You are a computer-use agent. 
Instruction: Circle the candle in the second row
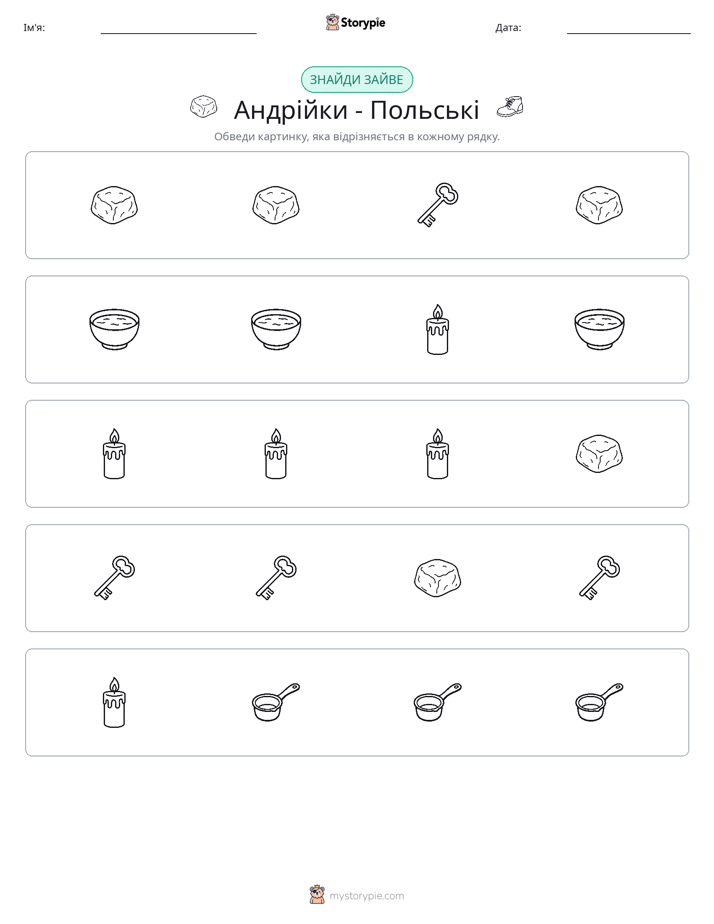(x=438, y=329)
